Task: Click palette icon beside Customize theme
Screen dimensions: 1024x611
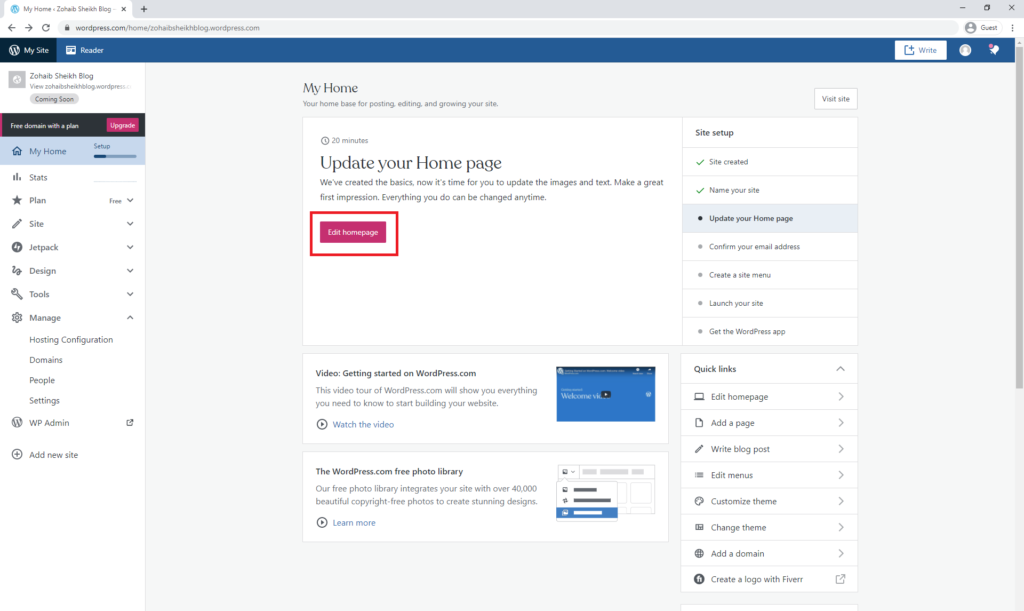Action: [x=699, y=501]
